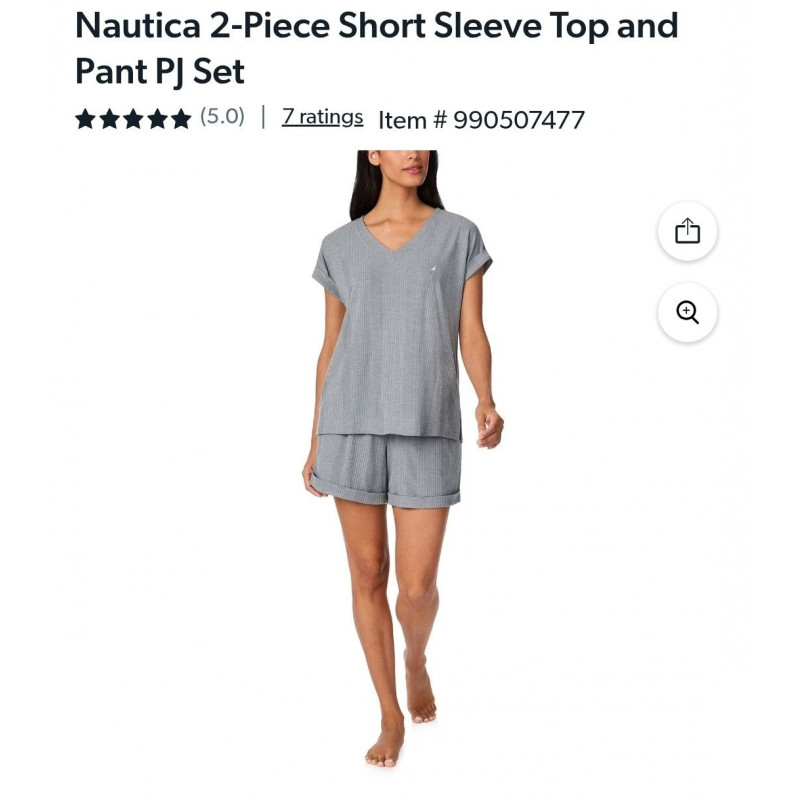Click the white Nautica sail logo on shirt
800x800 pixels.
435,266
